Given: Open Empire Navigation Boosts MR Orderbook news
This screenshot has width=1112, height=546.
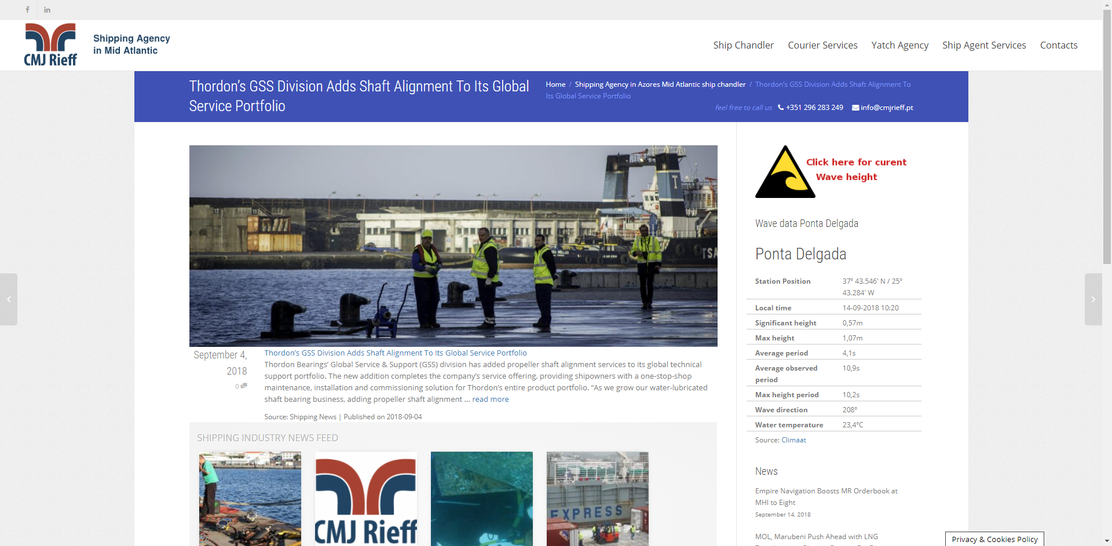Looking at the screenshot, I should point(827,496).
